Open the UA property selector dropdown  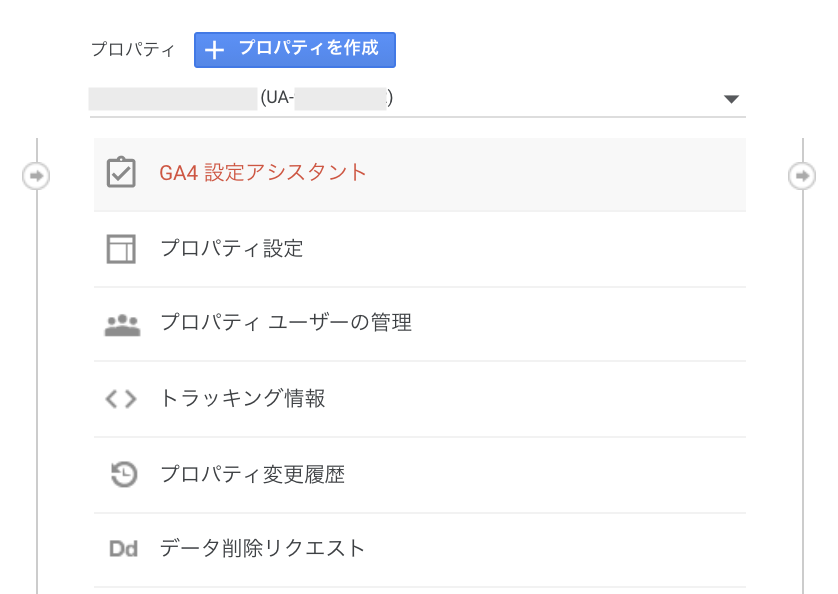click(417, 99)
